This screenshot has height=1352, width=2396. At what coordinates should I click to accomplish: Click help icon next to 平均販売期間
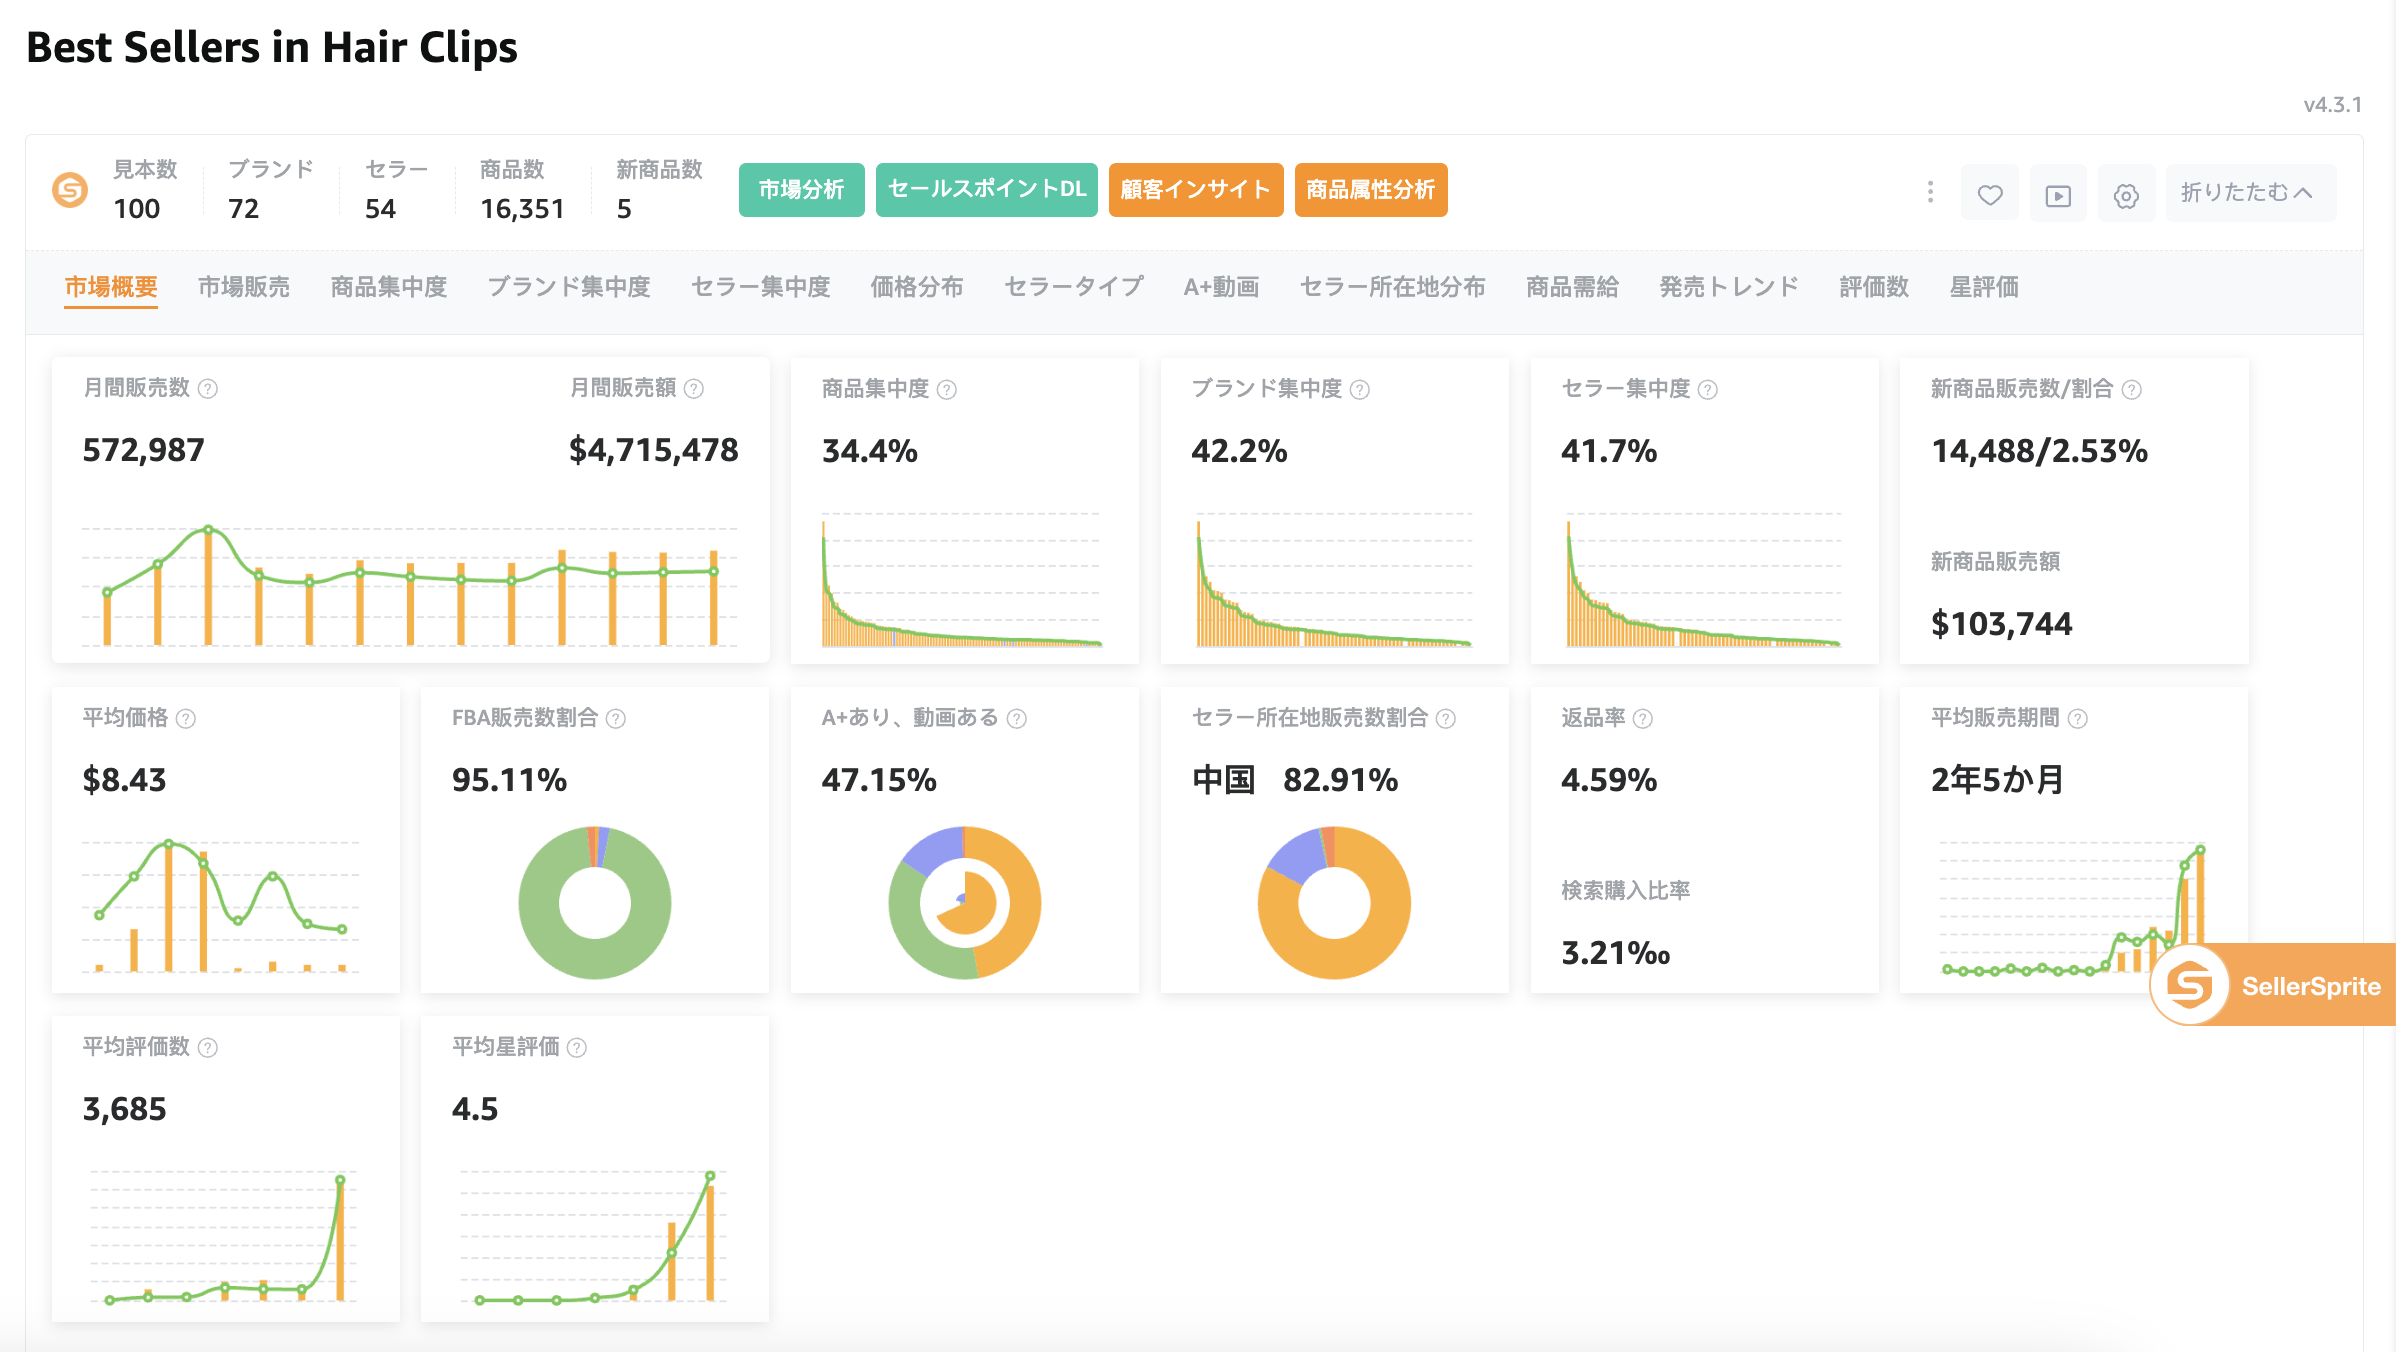2078,718
